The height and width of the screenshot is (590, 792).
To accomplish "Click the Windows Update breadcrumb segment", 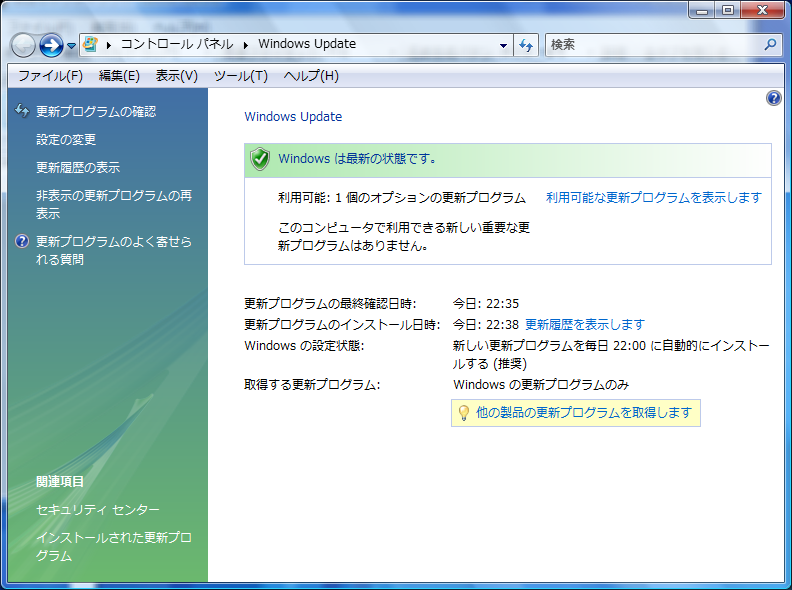I will [x=307, y=44].
